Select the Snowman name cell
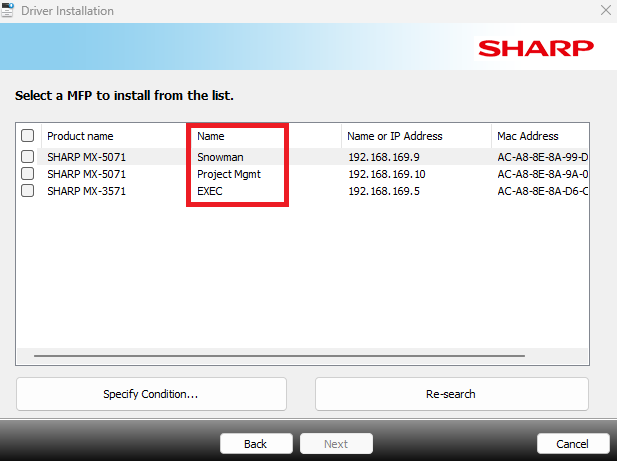The height and width of the screenshot is (461, 617). (x=220, y=157)
